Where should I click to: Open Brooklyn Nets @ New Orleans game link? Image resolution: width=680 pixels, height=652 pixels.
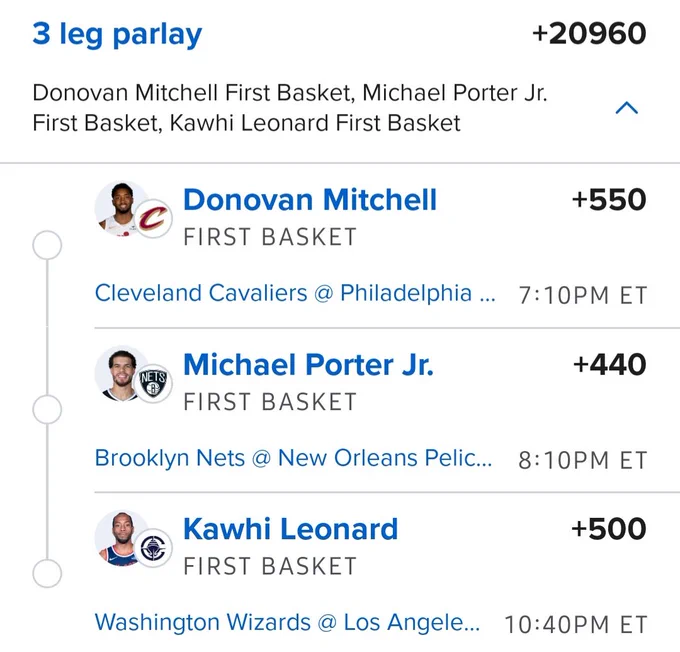point(294,458)
